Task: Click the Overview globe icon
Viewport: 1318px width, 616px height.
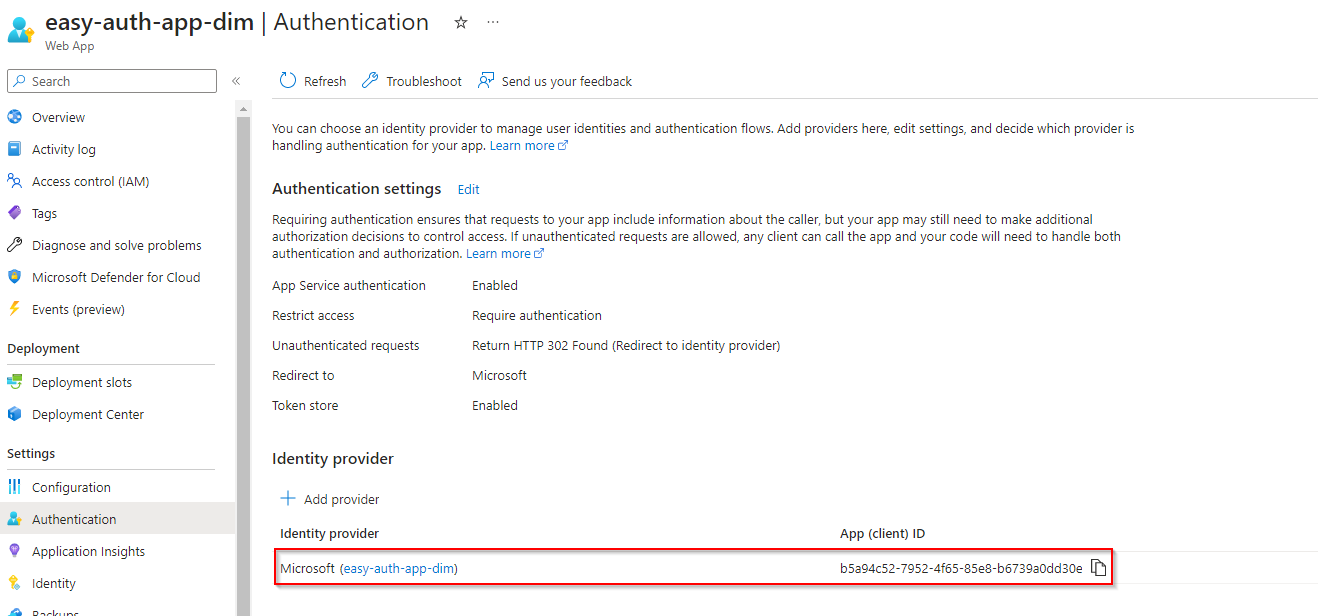Action: pyautogui.click(x=14, y=117)
